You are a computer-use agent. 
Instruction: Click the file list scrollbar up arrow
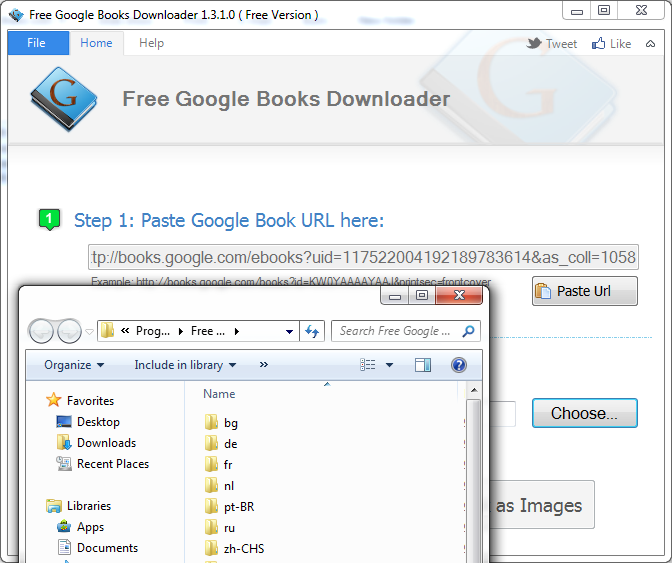click(x=474, y=390)
